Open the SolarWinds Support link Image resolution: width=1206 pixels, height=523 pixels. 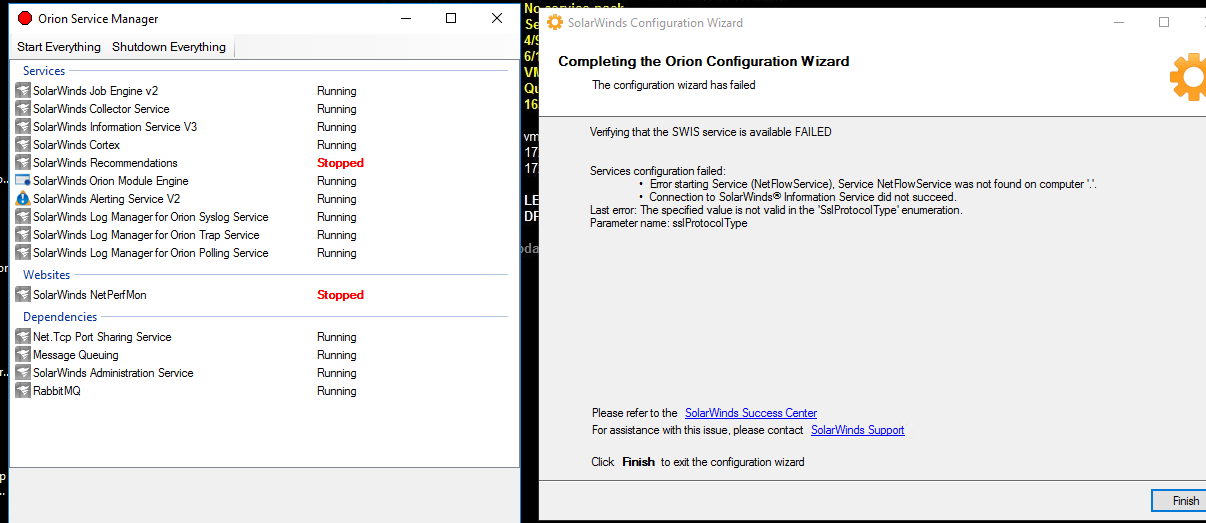858,430
